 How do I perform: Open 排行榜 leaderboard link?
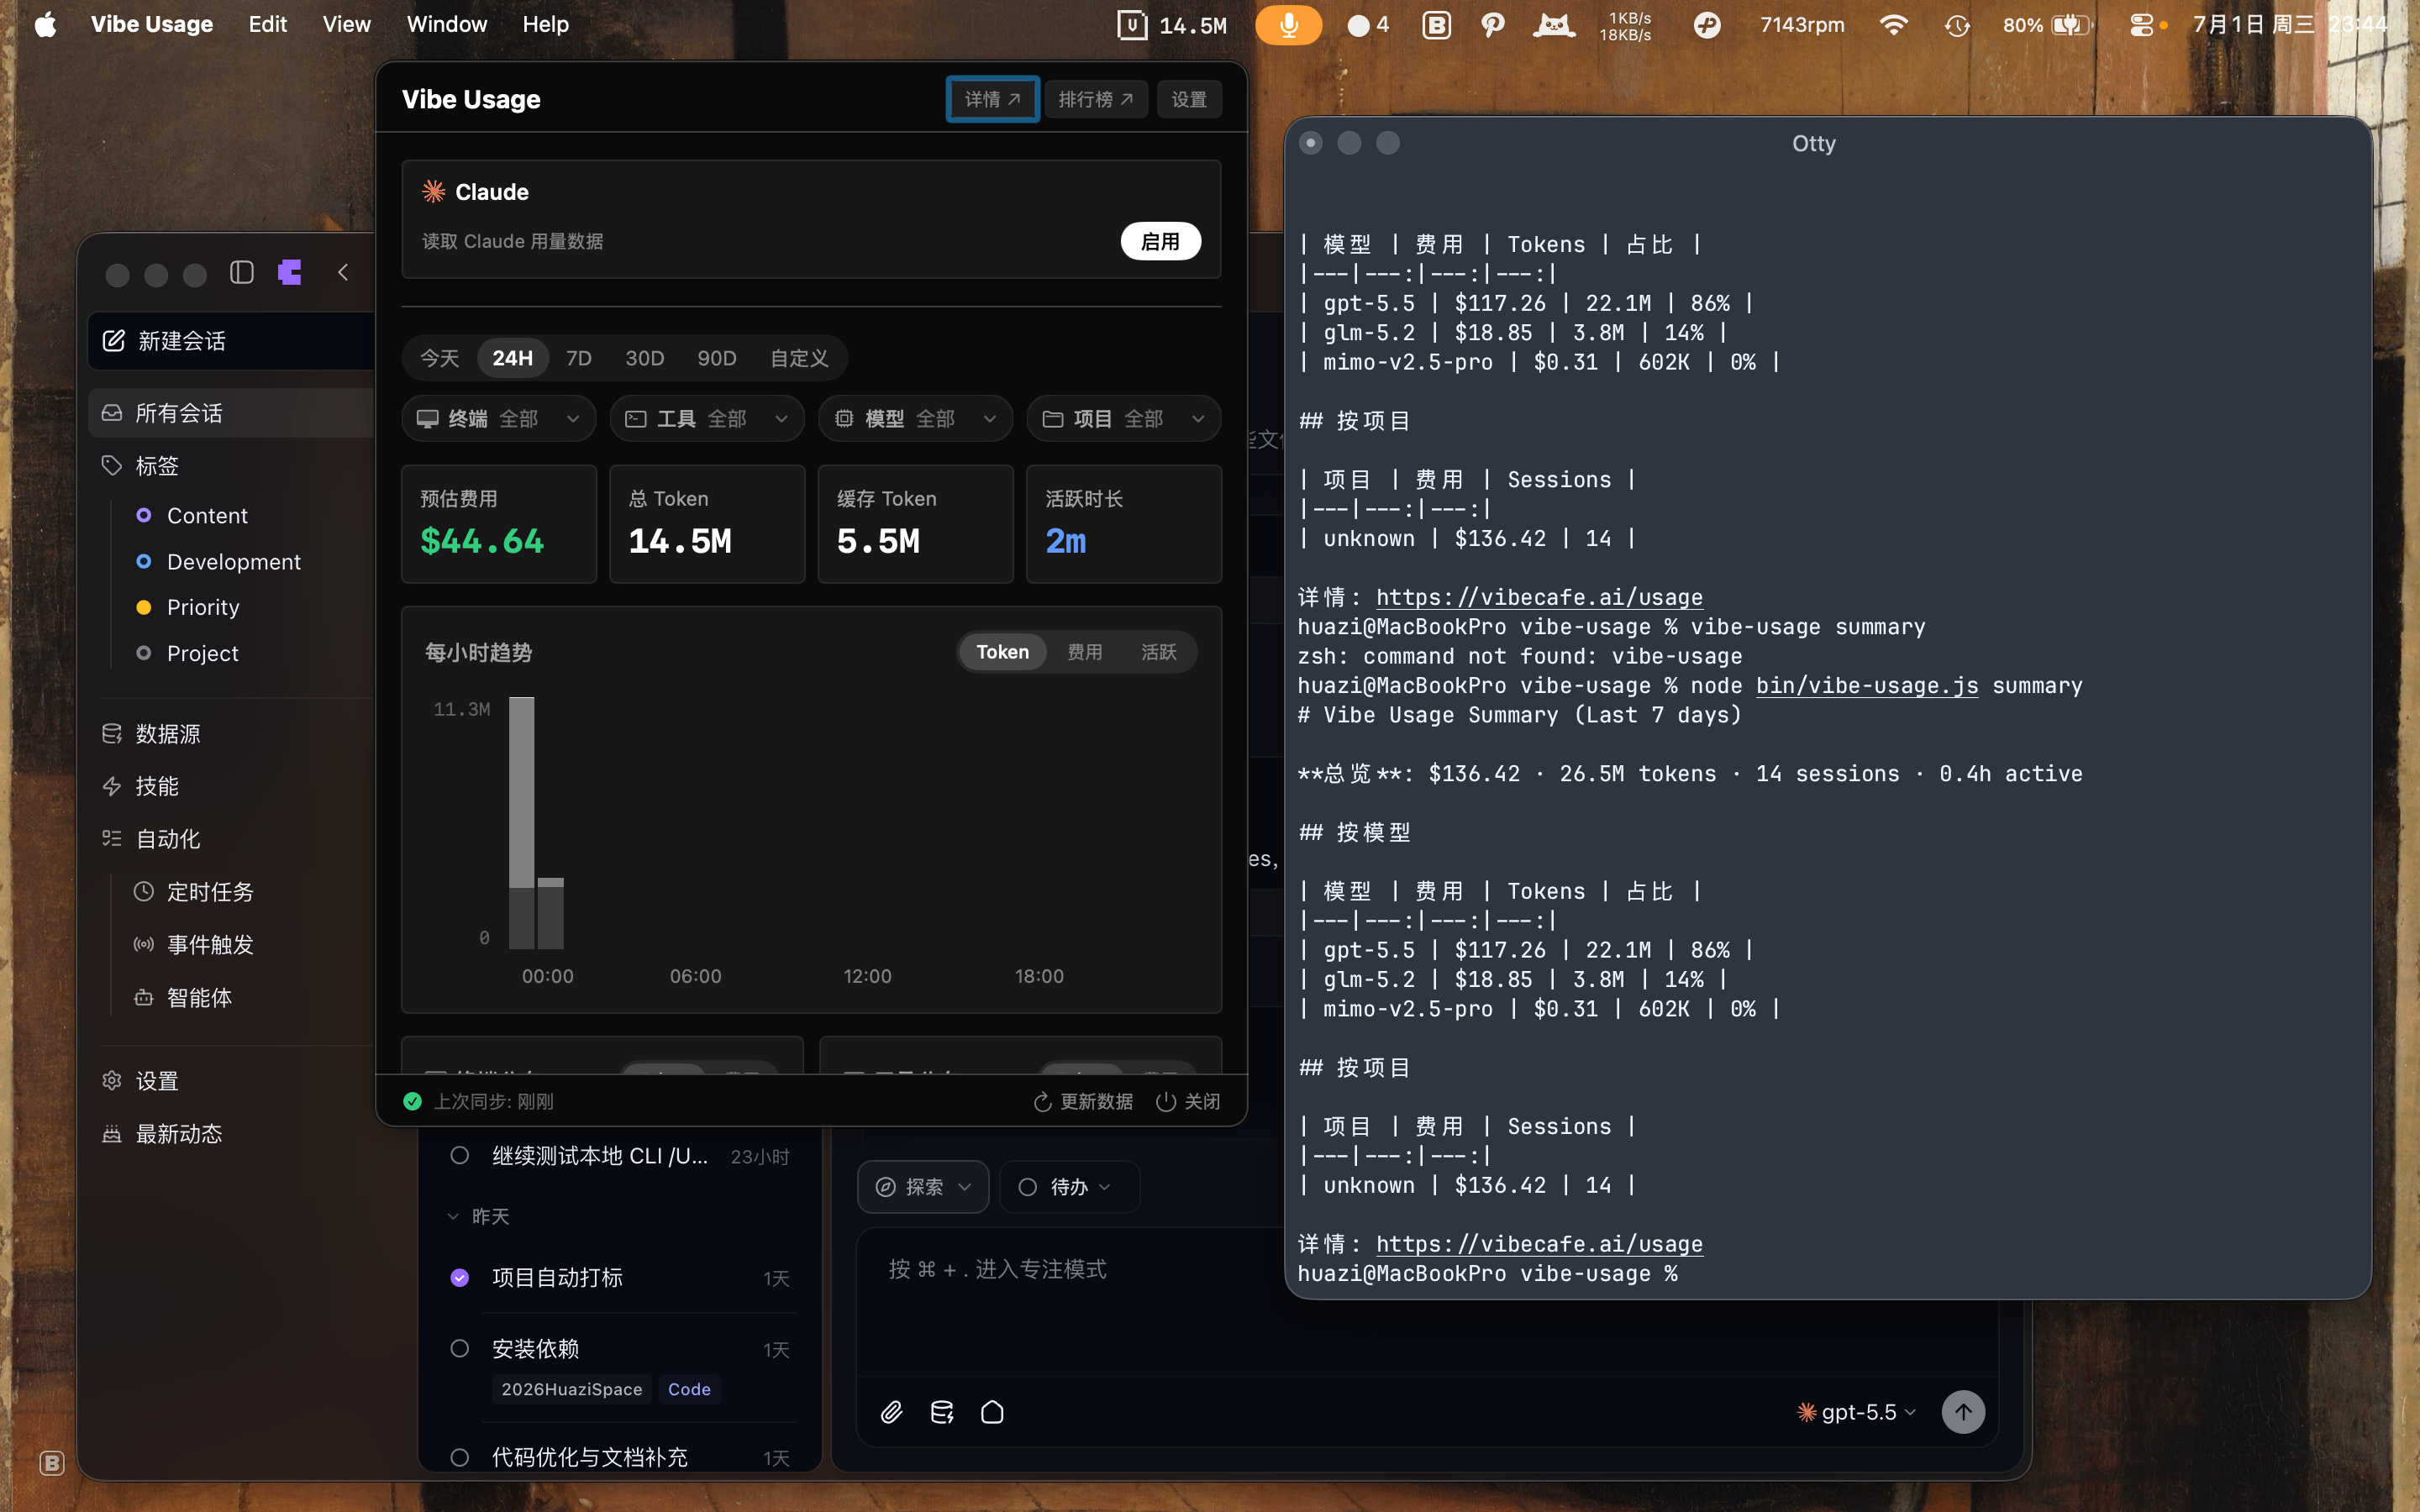[1096, 99]
